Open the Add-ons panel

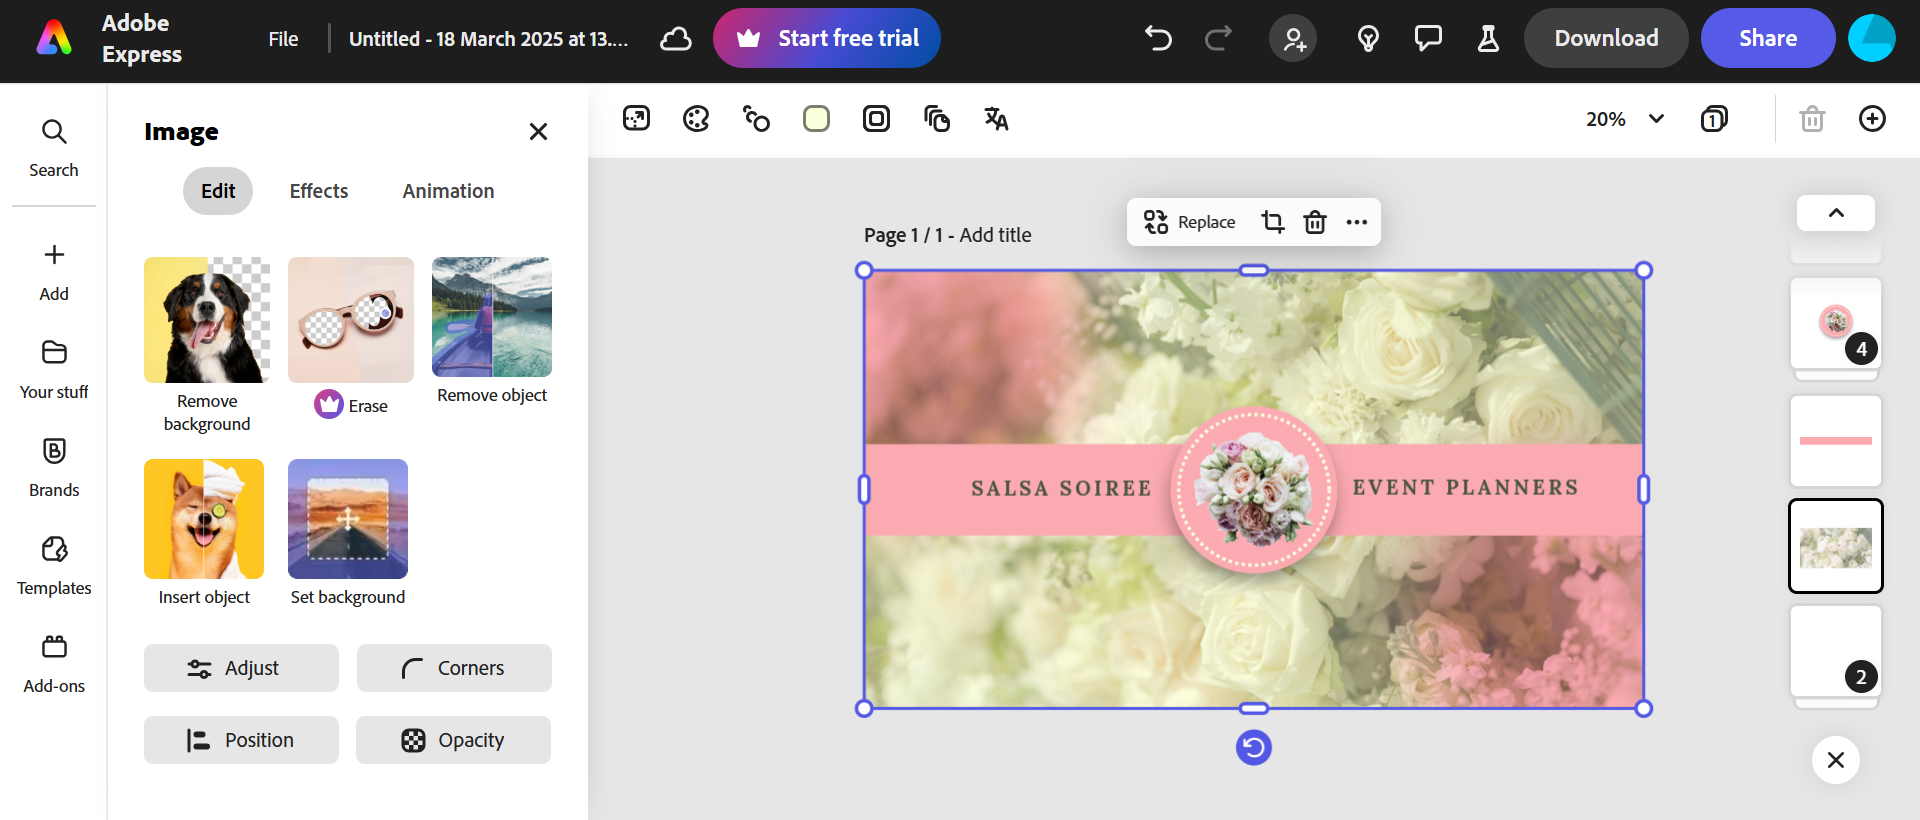54,664
